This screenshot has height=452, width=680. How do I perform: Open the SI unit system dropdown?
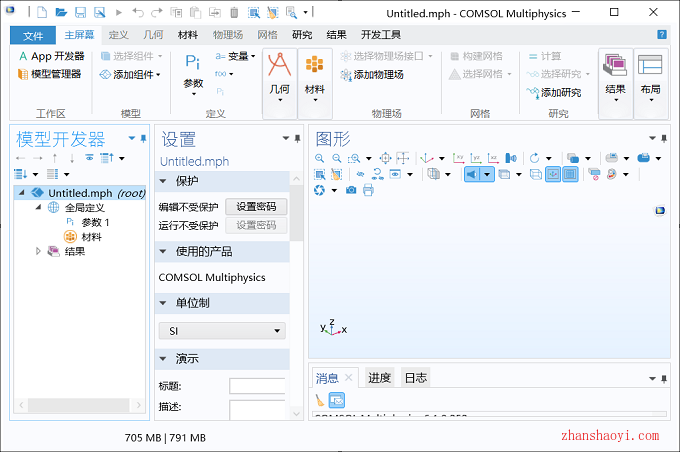pyautogui.click(x=222, y=331)
